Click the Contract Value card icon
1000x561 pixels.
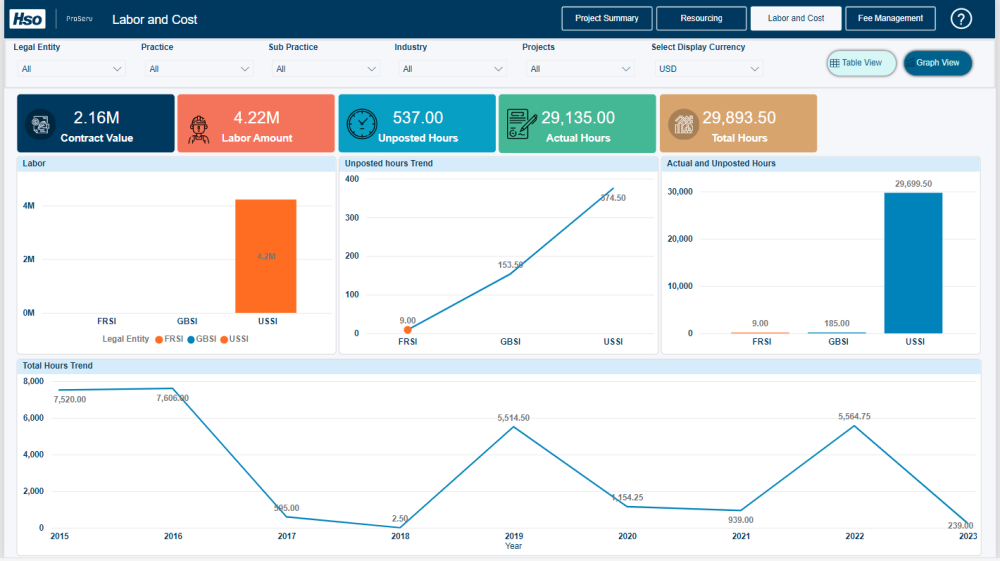click(x=40, y=124)
